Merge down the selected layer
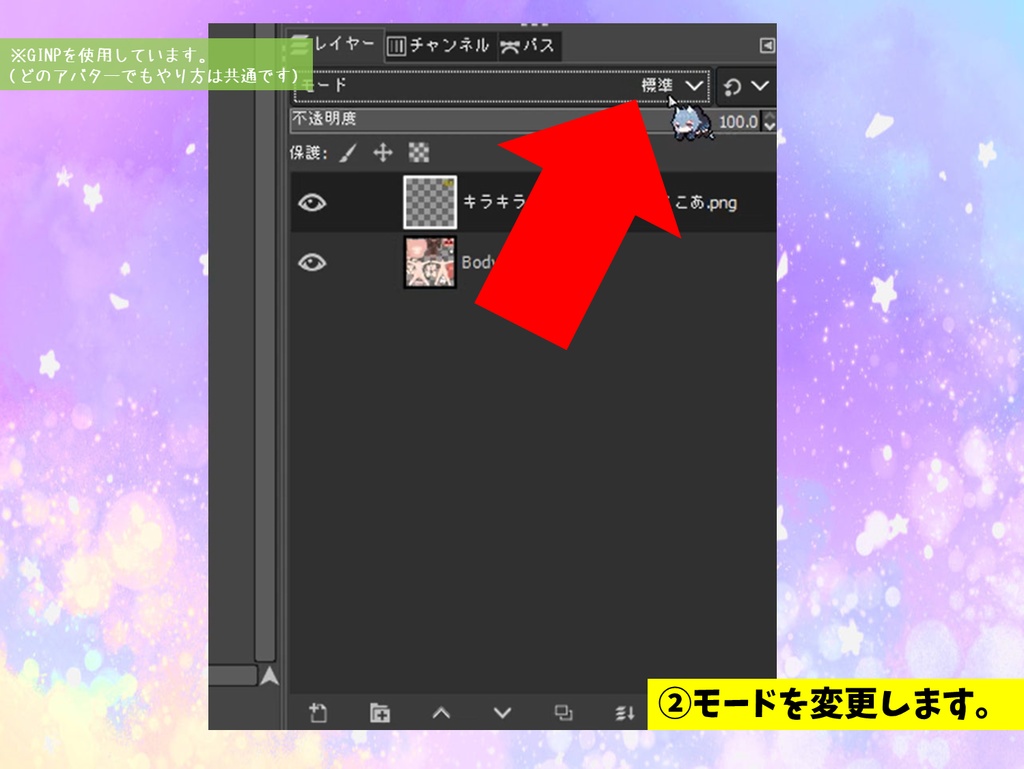This screenshot has height=769, width=1024. (627, 712)
